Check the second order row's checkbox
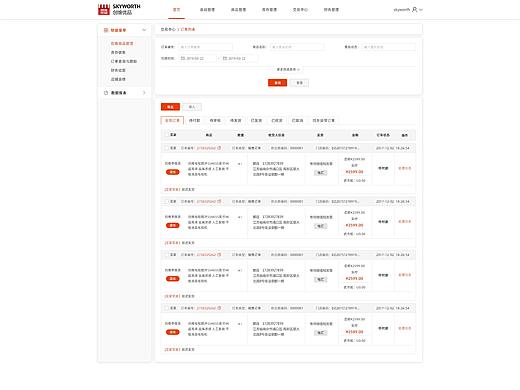Viewport: 520px width, 390px height. point(167,201)
